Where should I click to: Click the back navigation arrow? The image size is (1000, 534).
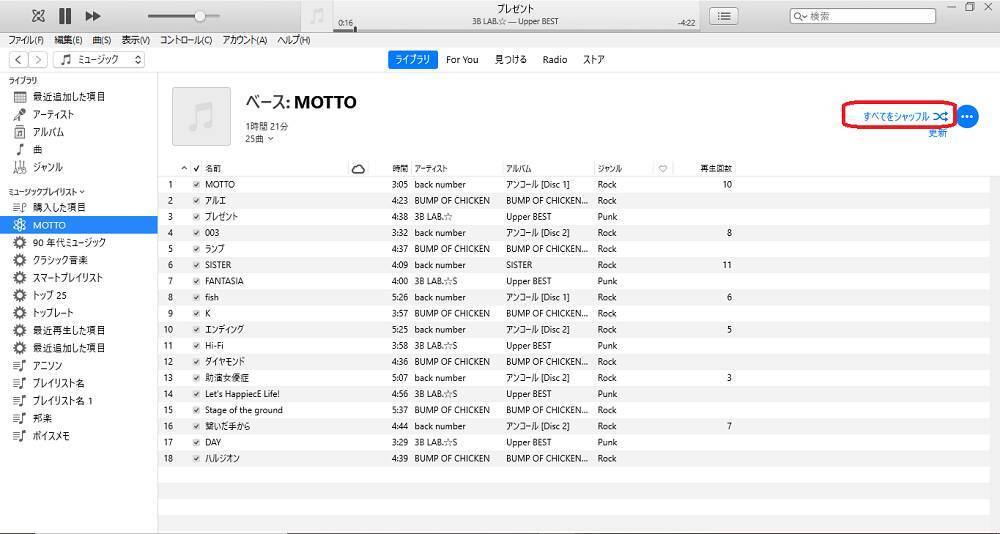click(x=18, y=60)
